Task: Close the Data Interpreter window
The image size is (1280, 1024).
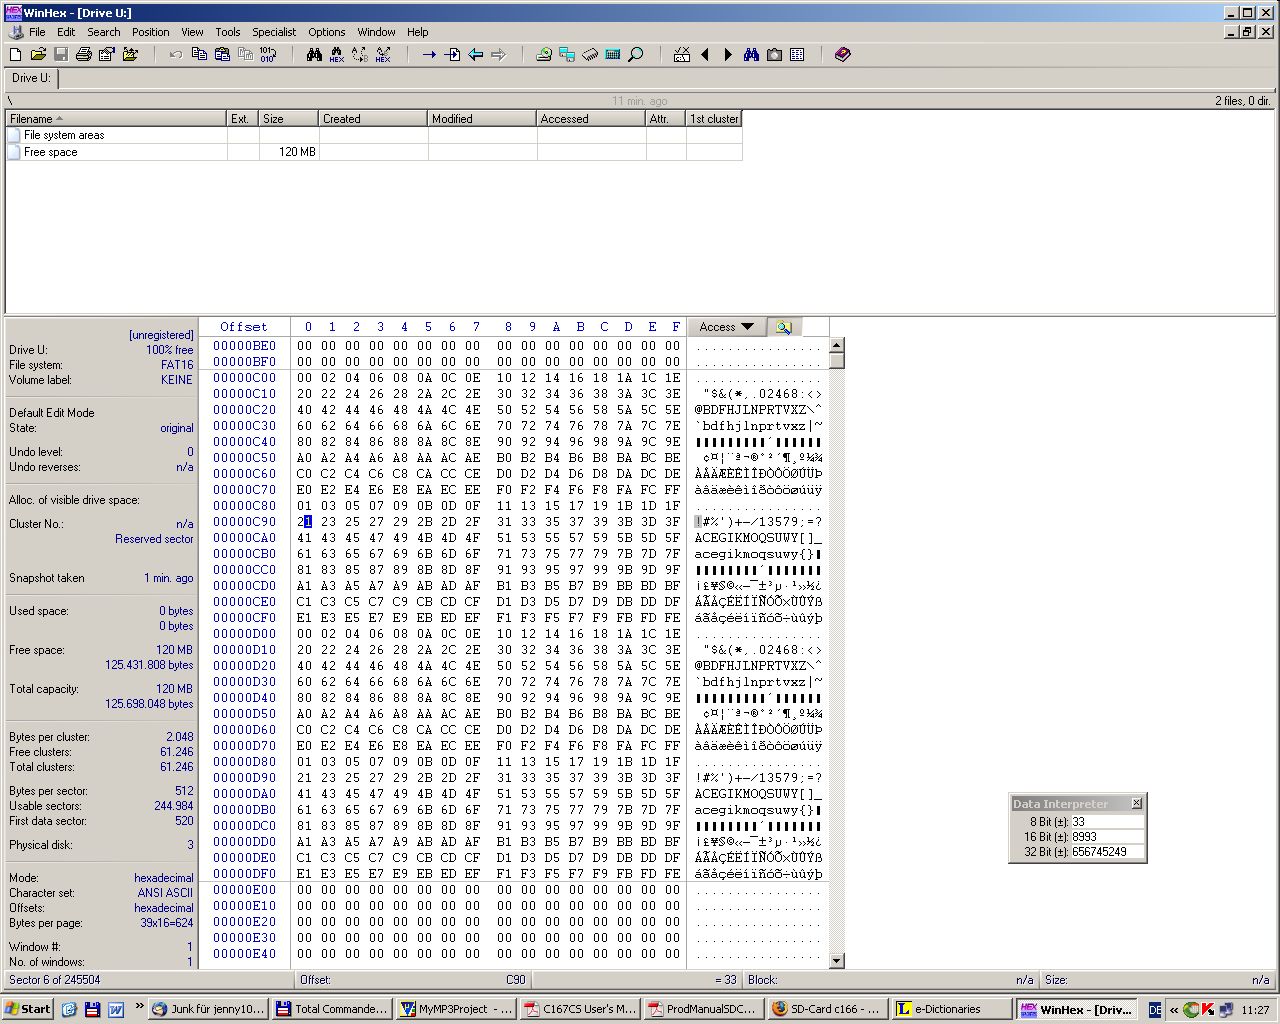Action: click(1136, 803)
